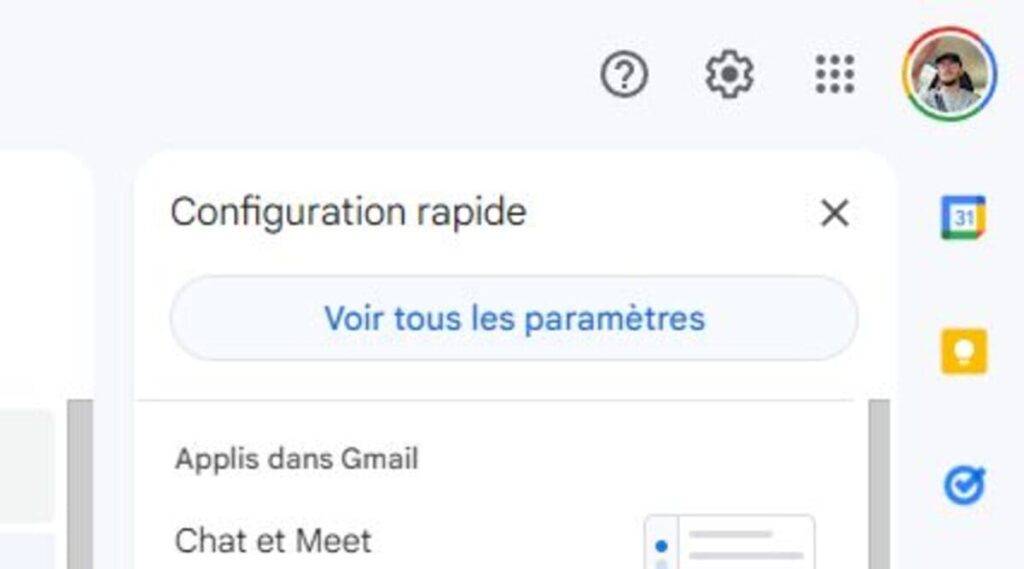Open the Google apps grid launcher
This screenshot has height=569, width=1024.
[835, 74]
